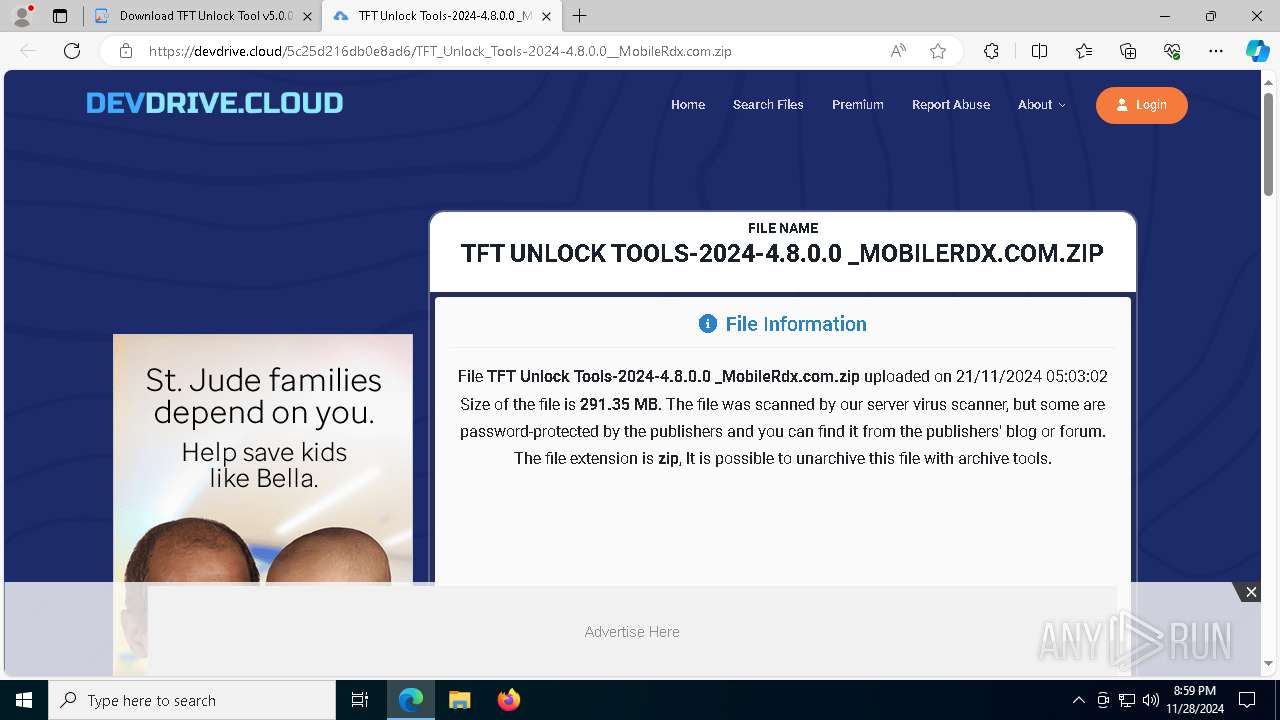The image size is (1280, 720).
Task: Click the browser profile avatar icon
Action: point(21,16)
